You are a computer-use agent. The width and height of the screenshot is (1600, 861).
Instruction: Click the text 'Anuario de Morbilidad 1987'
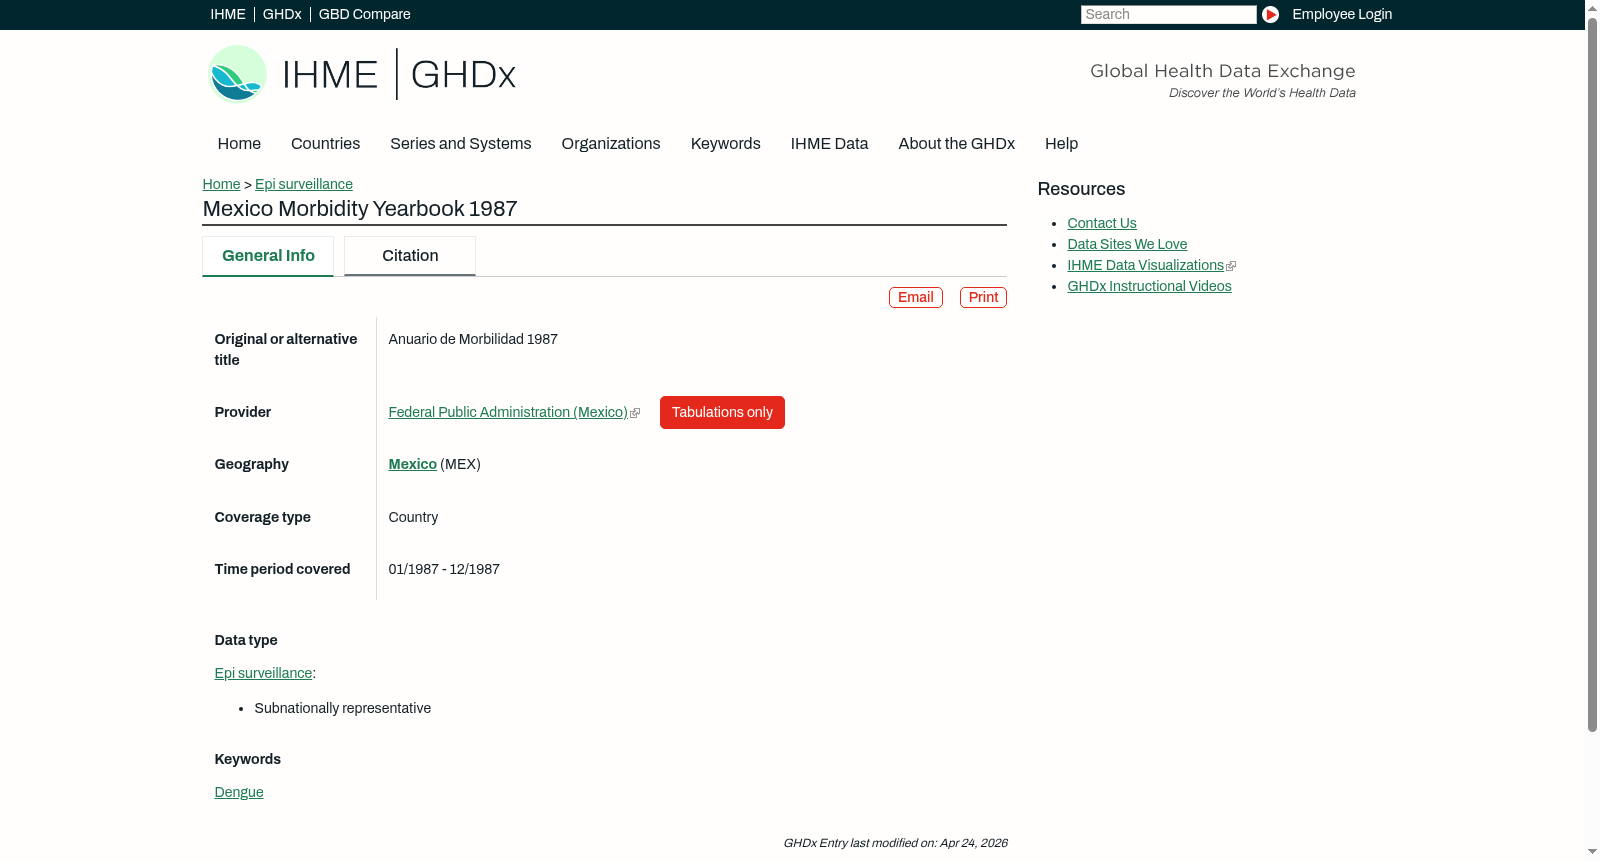point(473,339)
